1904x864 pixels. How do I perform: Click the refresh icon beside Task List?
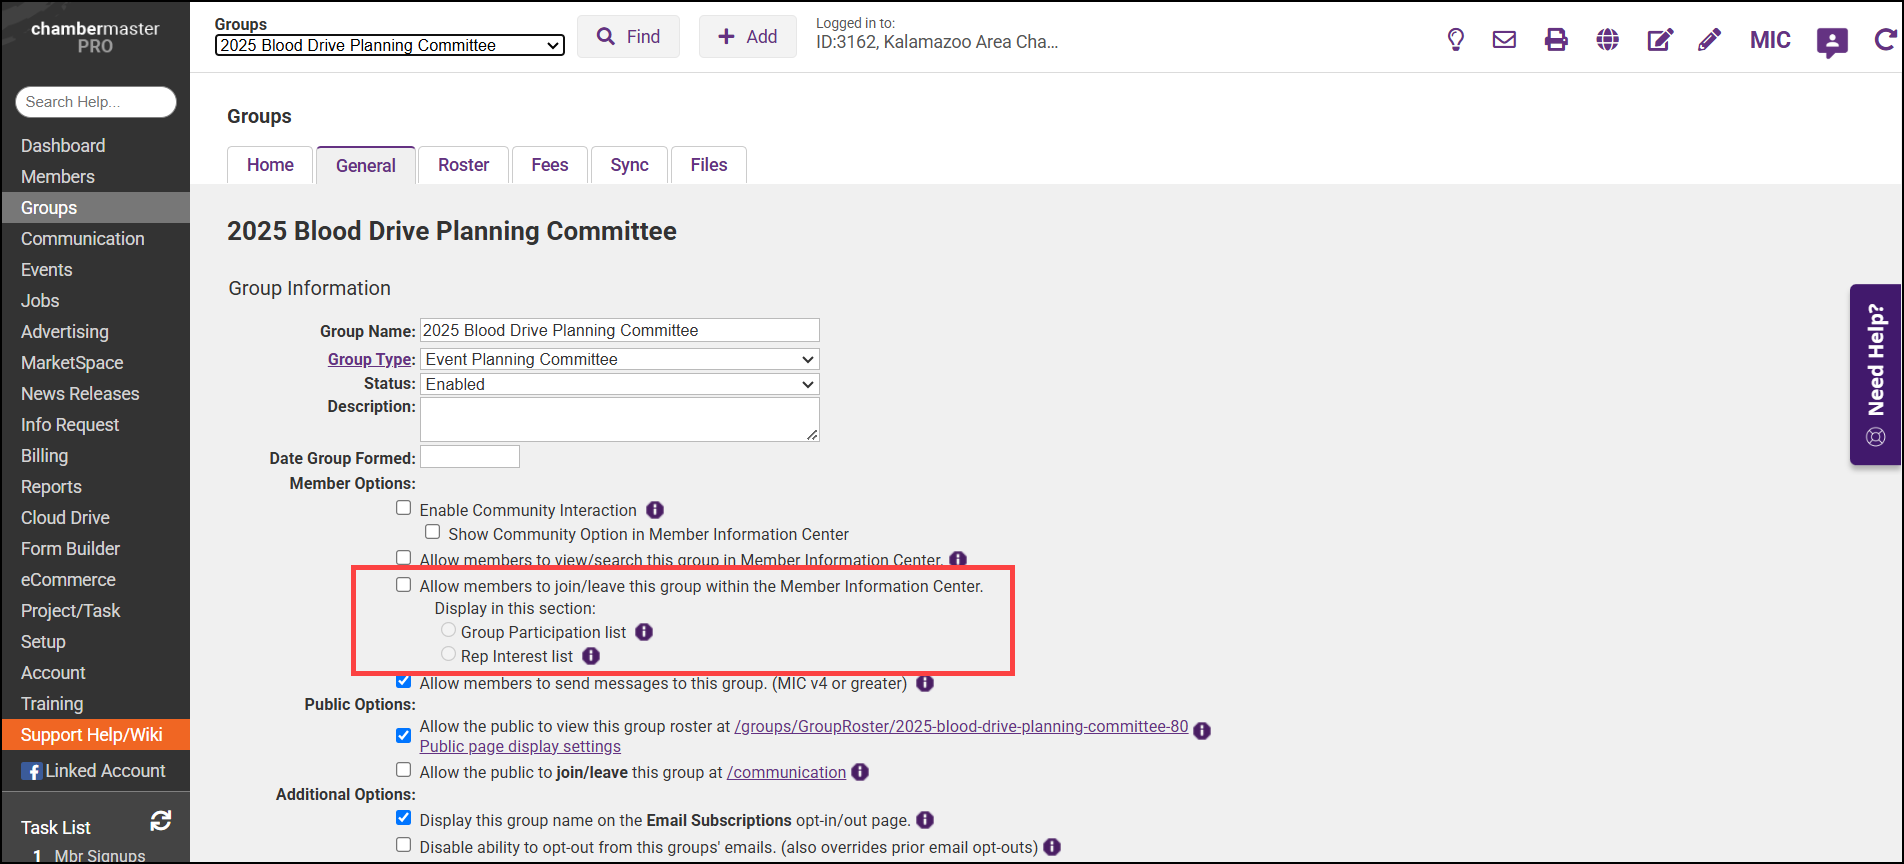[160, 821]
